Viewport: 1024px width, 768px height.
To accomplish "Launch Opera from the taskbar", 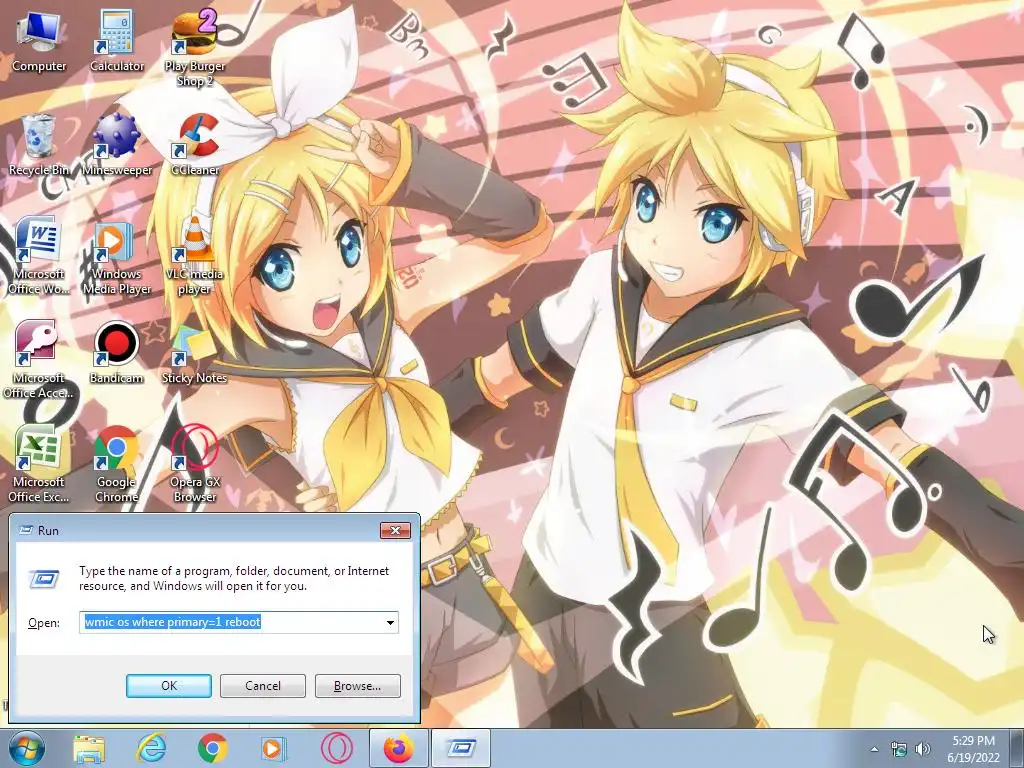I will [336, 748].
